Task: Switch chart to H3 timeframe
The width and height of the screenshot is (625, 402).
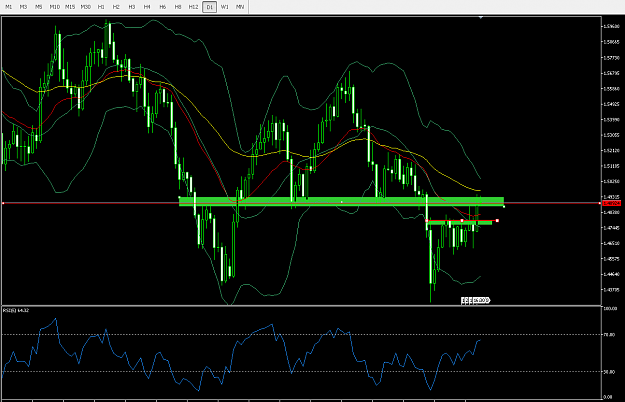Action: pos(132,7)
